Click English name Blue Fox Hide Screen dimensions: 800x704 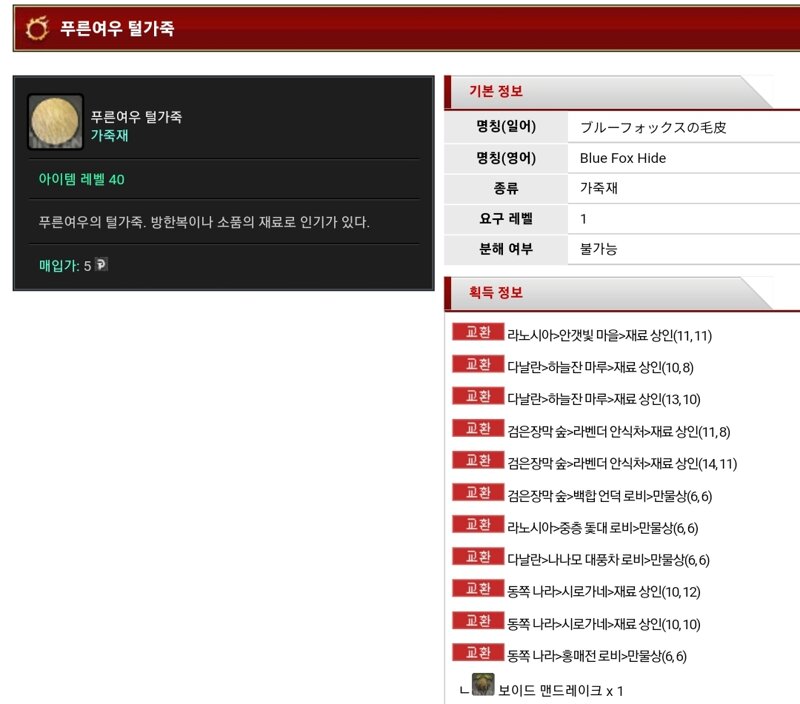pyautogui.click(x=622, y=158)
